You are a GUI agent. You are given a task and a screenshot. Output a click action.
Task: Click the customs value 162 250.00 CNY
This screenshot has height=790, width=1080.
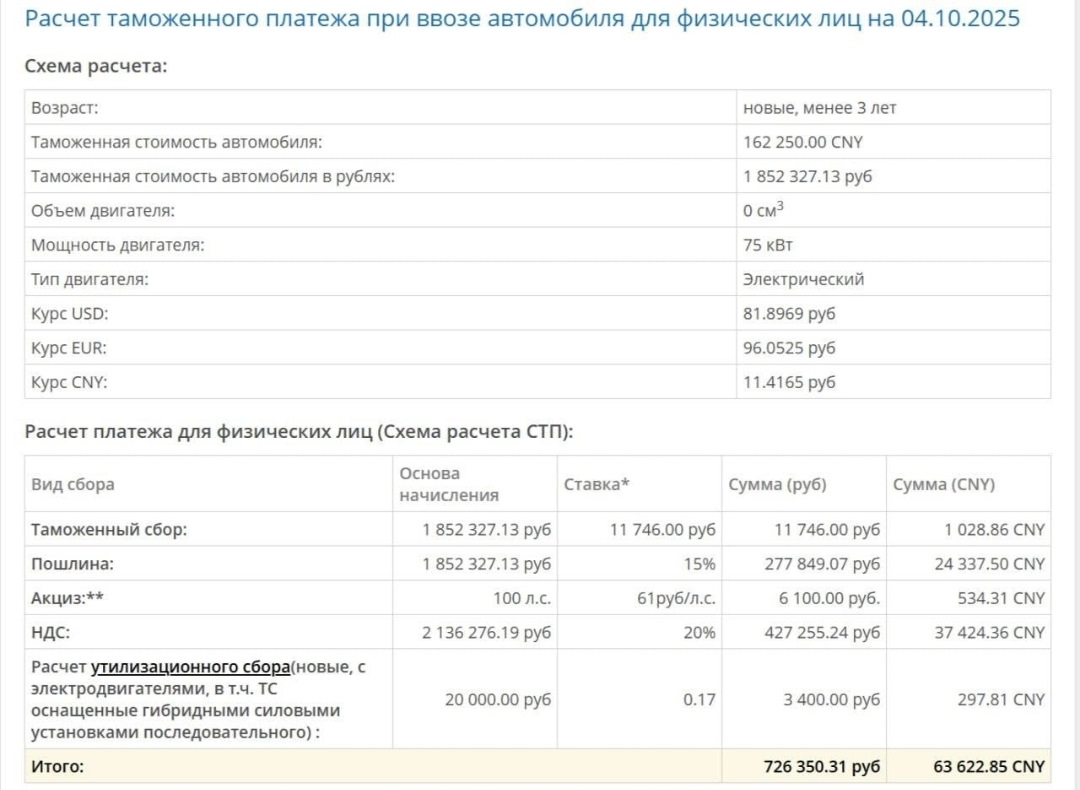(802, 142)
